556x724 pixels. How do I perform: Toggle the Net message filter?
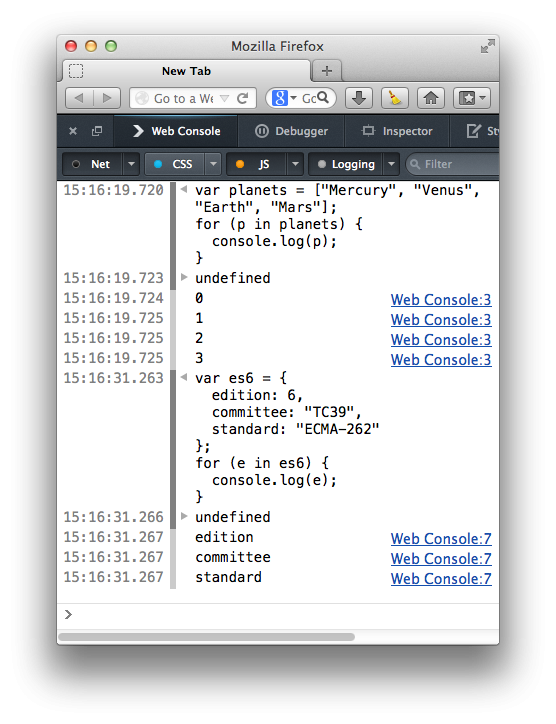click(x=93, y=164)
